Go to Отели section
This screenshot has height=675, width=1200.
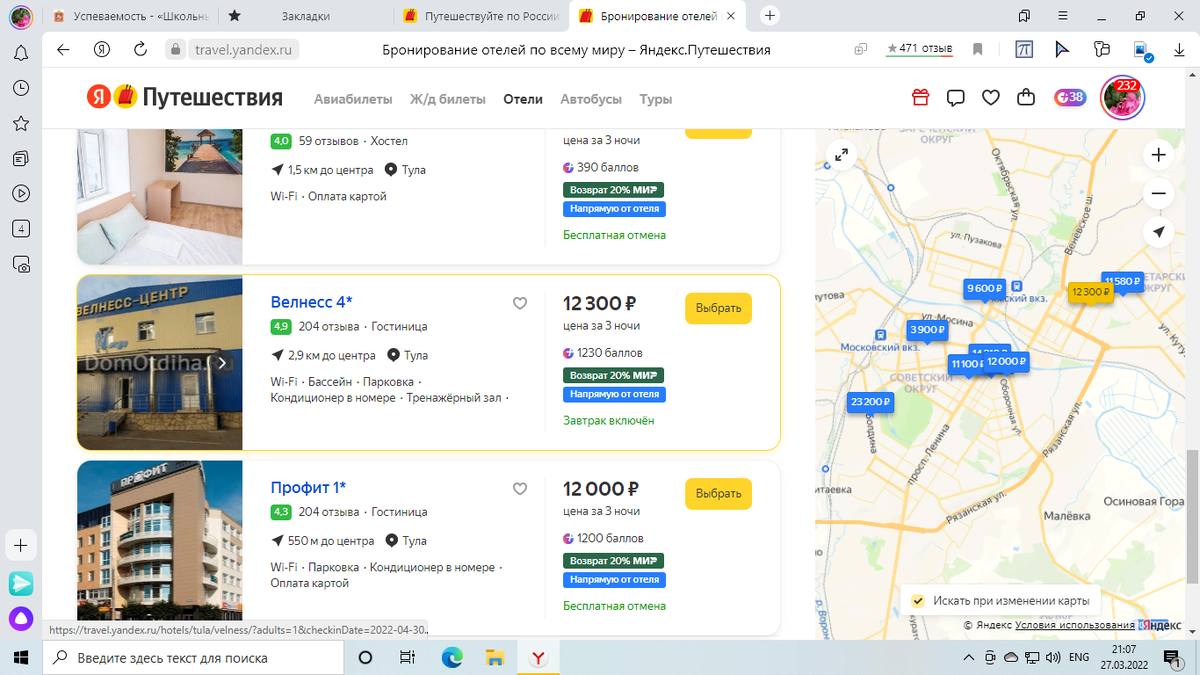(x=523, y=99)
